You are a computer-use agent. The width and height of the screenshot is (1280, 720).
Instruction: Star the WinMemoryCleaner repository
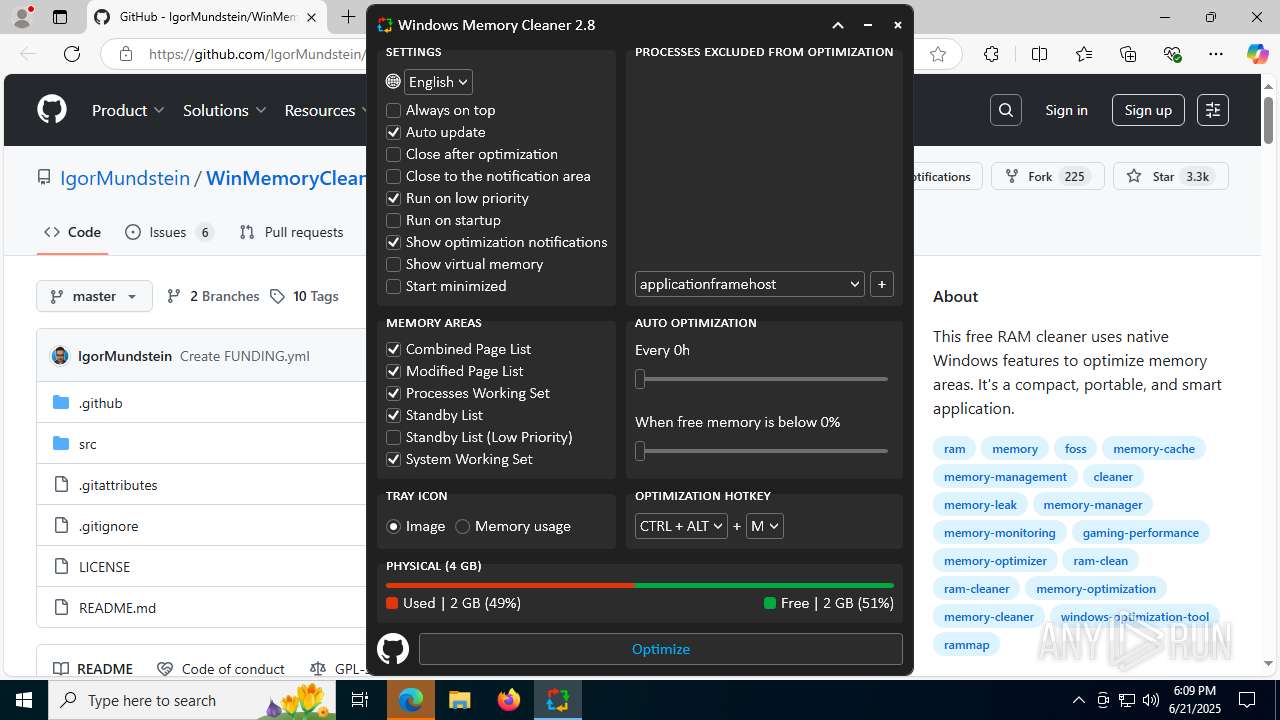click(x=1170, y=176)
